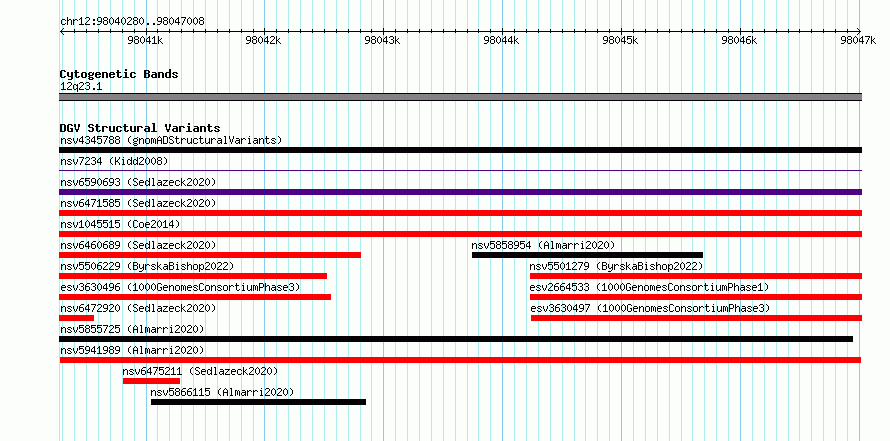
Task: Select the chr12:98040280..98047008 region text
Action: [132, 21]
